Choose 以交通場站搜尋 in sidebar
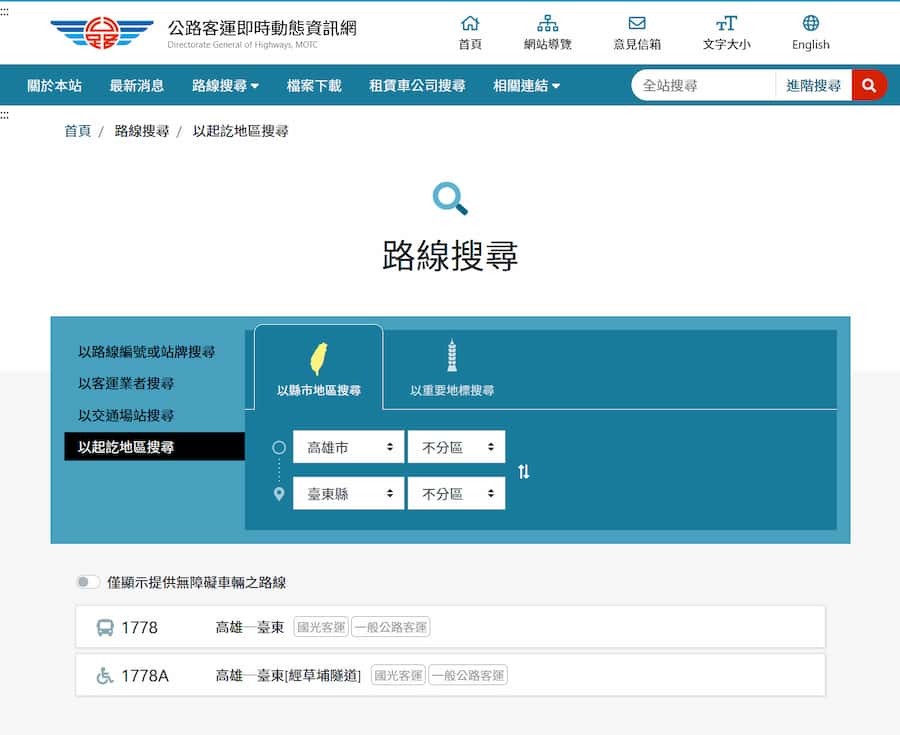Viewport: 900px width, 735px height. tap(126, 415)
